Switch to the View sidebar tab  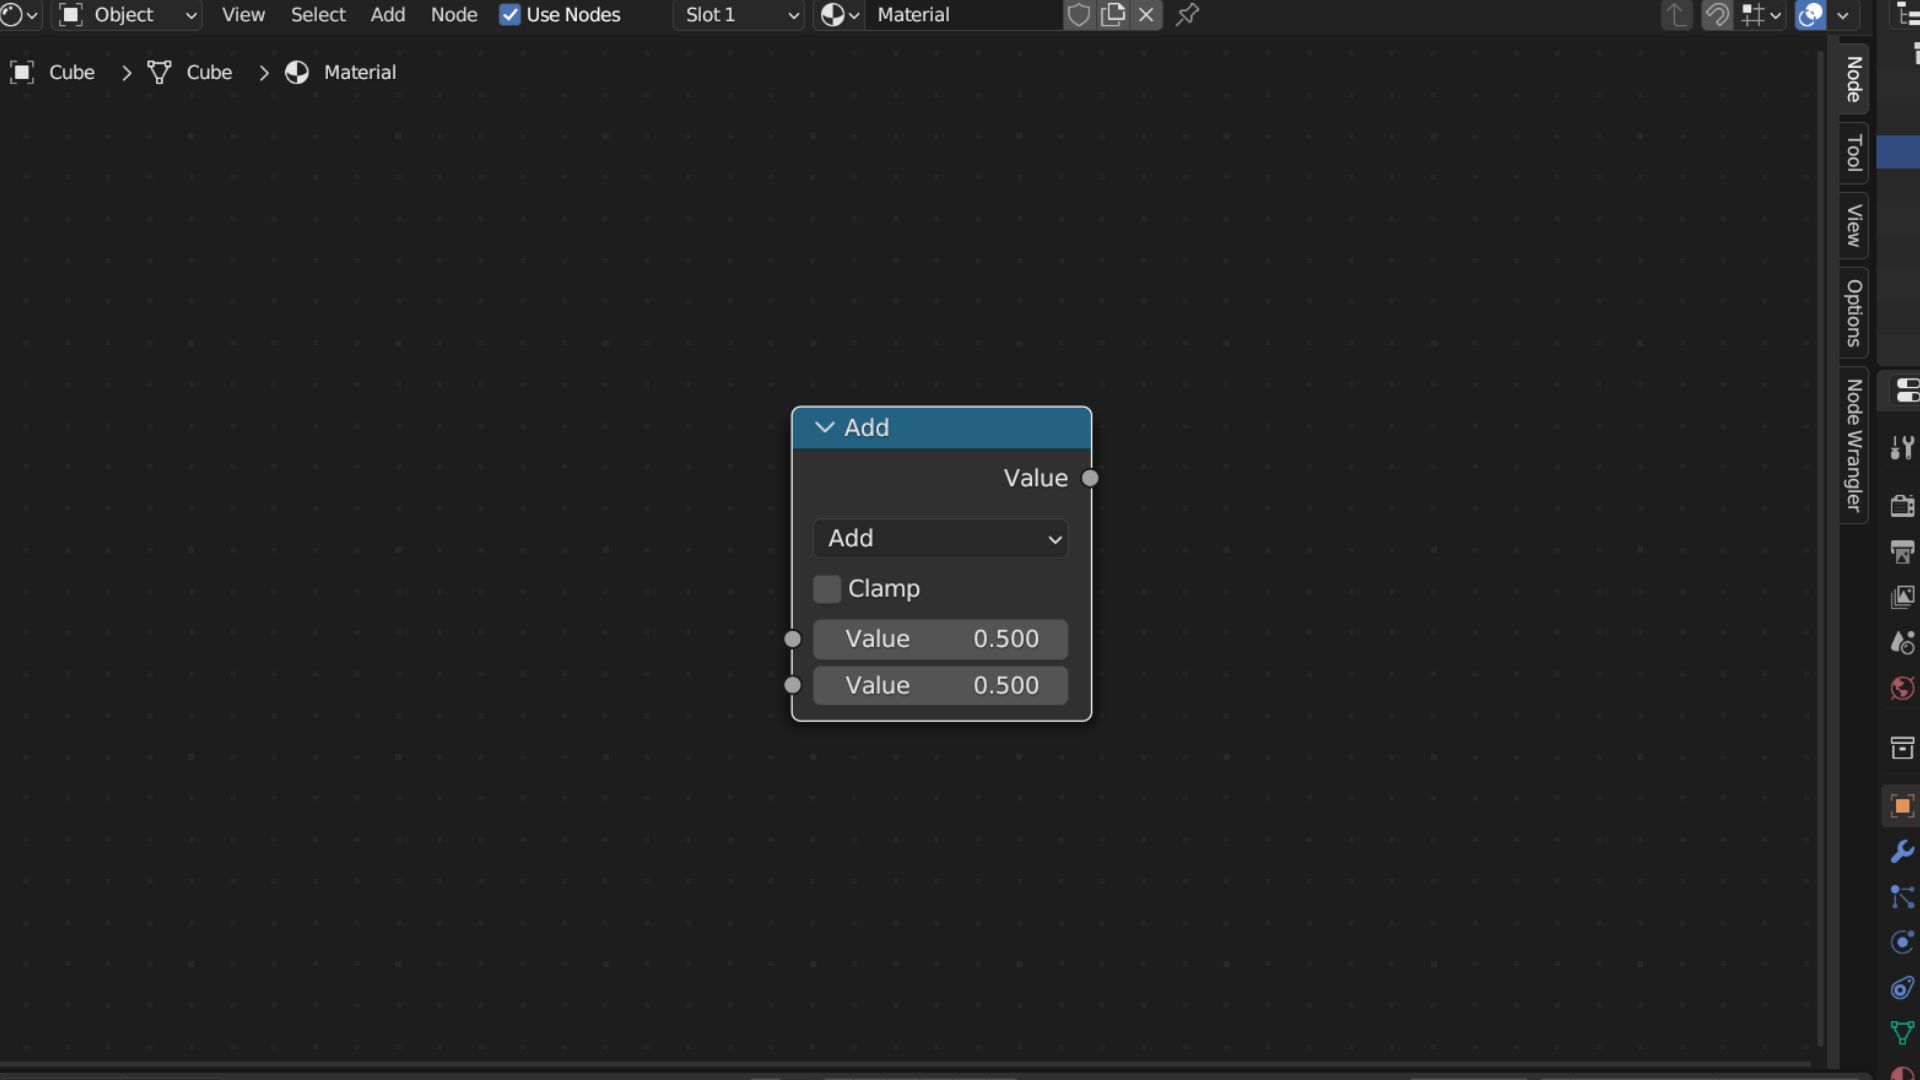(1854, 226)
